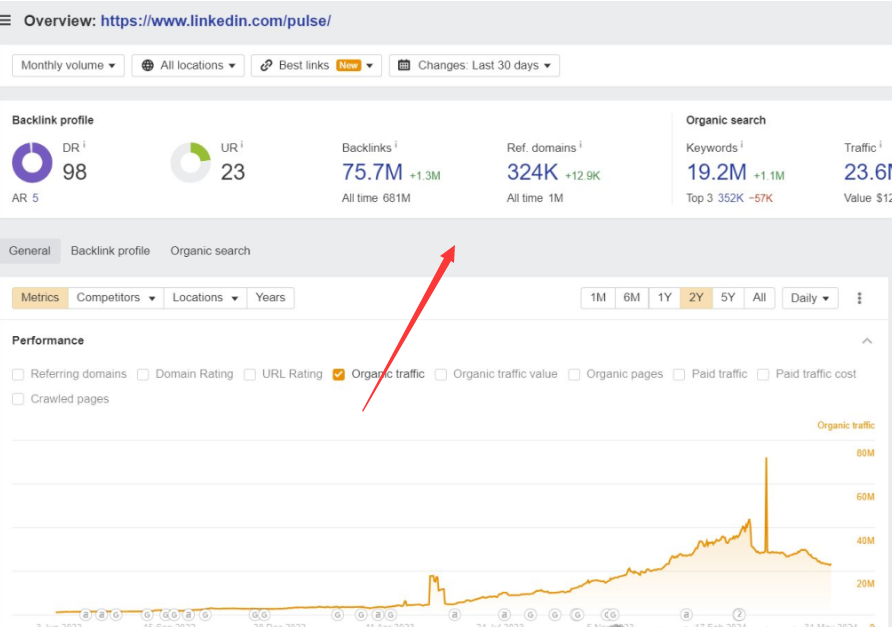Enable the Referring domains checkbox
Screen dimensions: 892x627
point(18,375)
